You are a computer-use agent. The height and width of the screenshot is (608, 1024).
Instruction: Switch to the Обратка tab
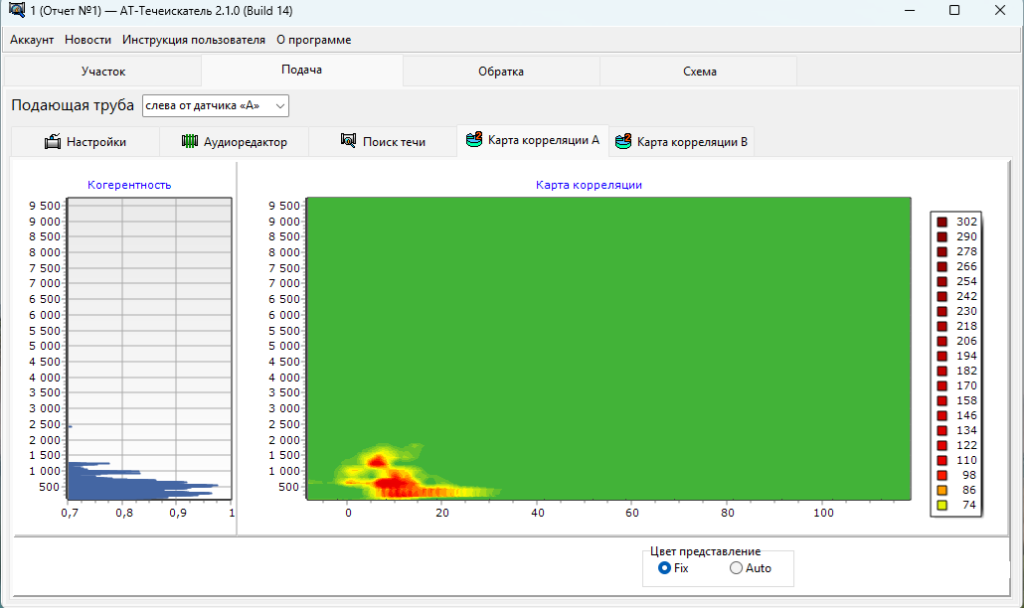coord(500,71)
